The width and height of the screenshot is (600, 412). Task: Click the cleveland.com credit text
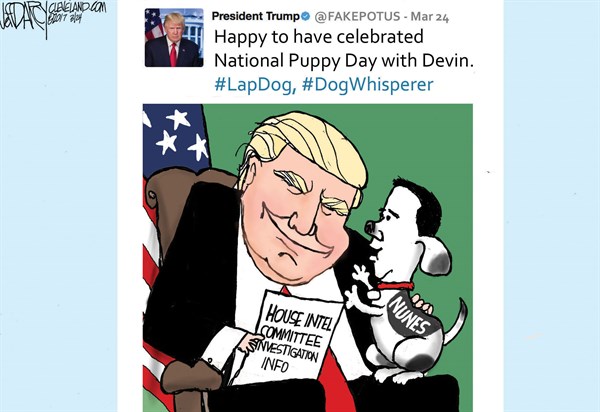tap(77, 8)
